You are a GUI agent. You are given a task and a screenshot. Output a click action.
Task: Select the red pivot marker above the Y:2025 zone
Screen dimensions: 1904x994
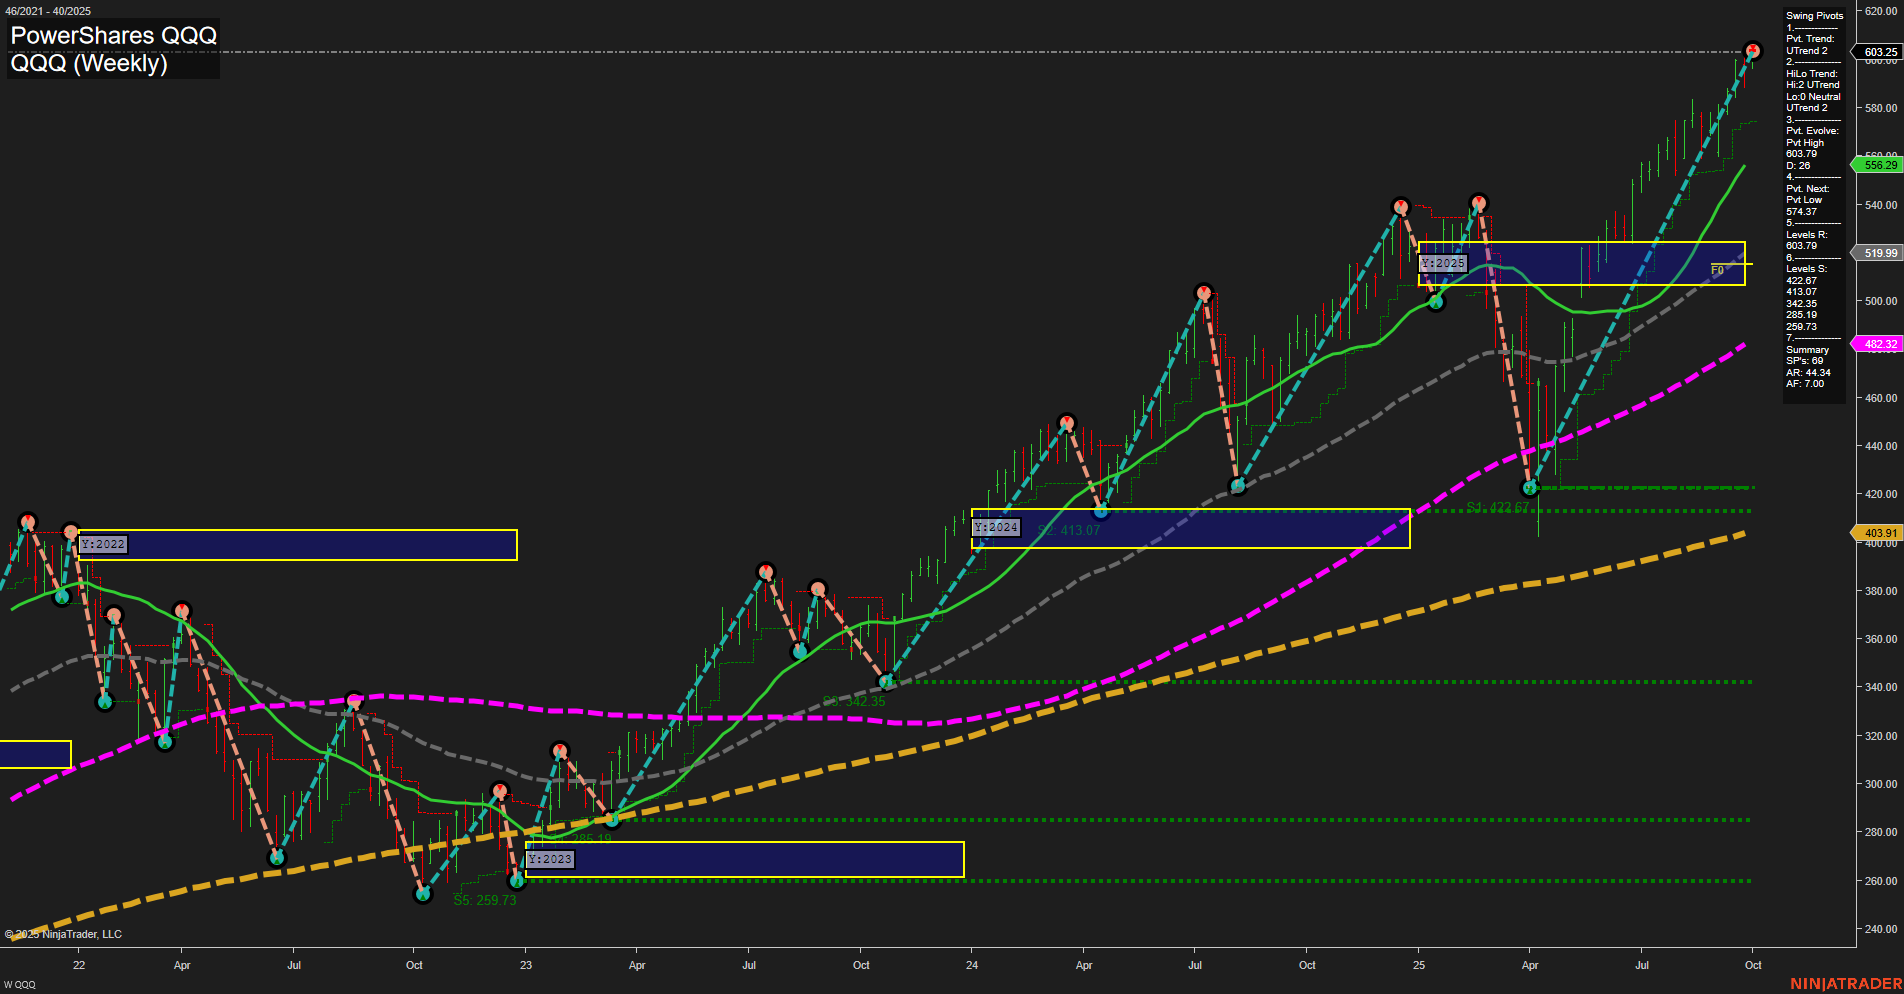[1479, 201]
